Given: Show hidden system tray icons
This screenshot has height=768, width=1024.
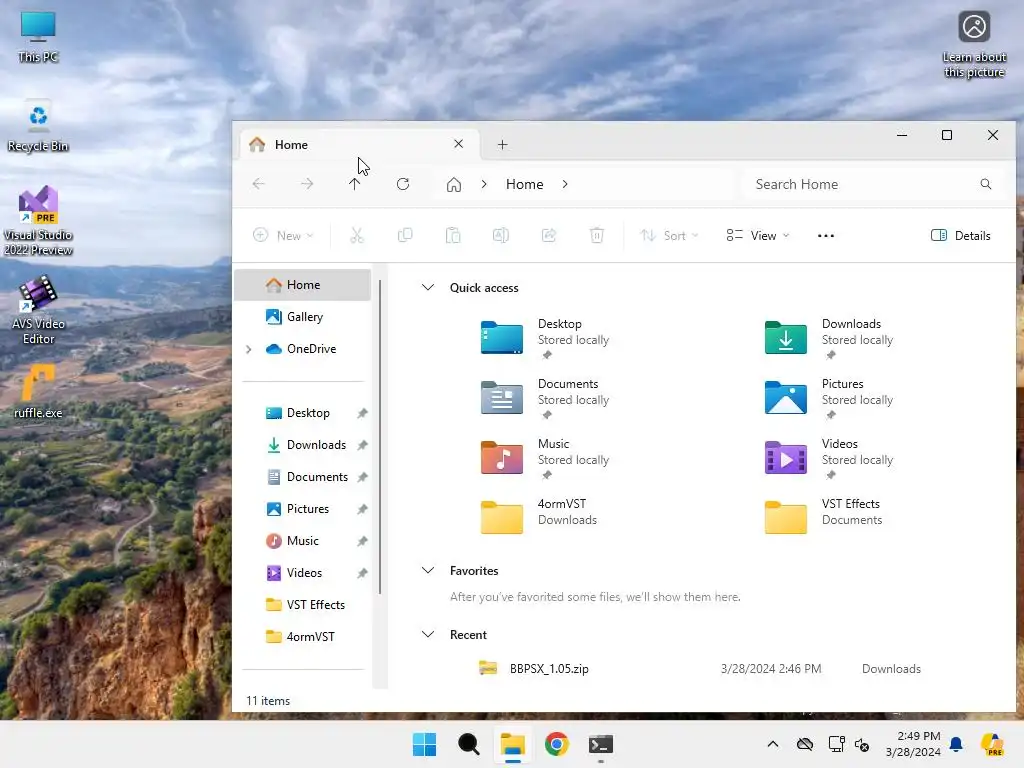Looking at the screenshot, I should (x=773, y=744).
